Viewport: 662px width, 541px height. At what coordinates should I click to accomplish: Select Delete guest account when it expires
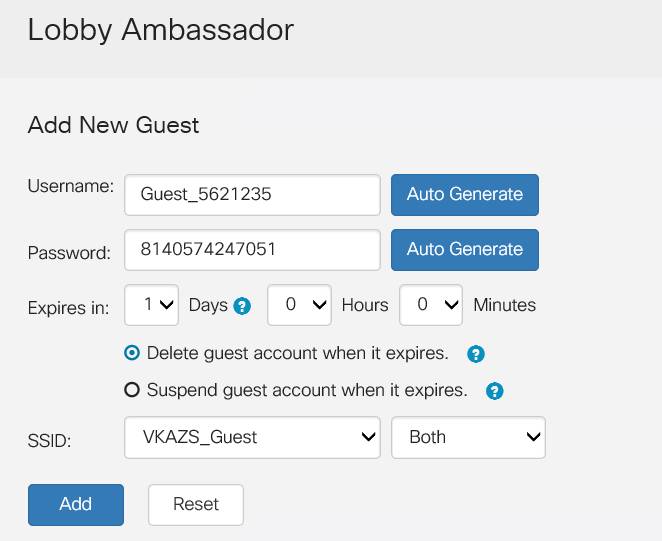click(x=132, y=353)
